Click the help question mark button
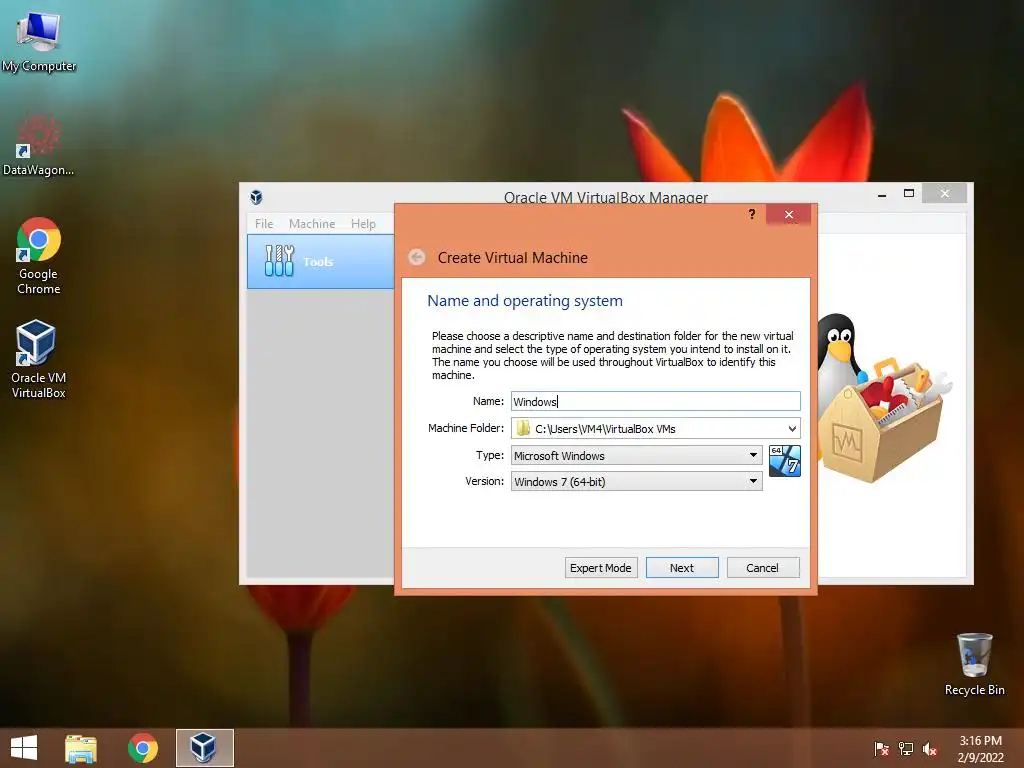The image size is (1024, 768). pos(752,214)
